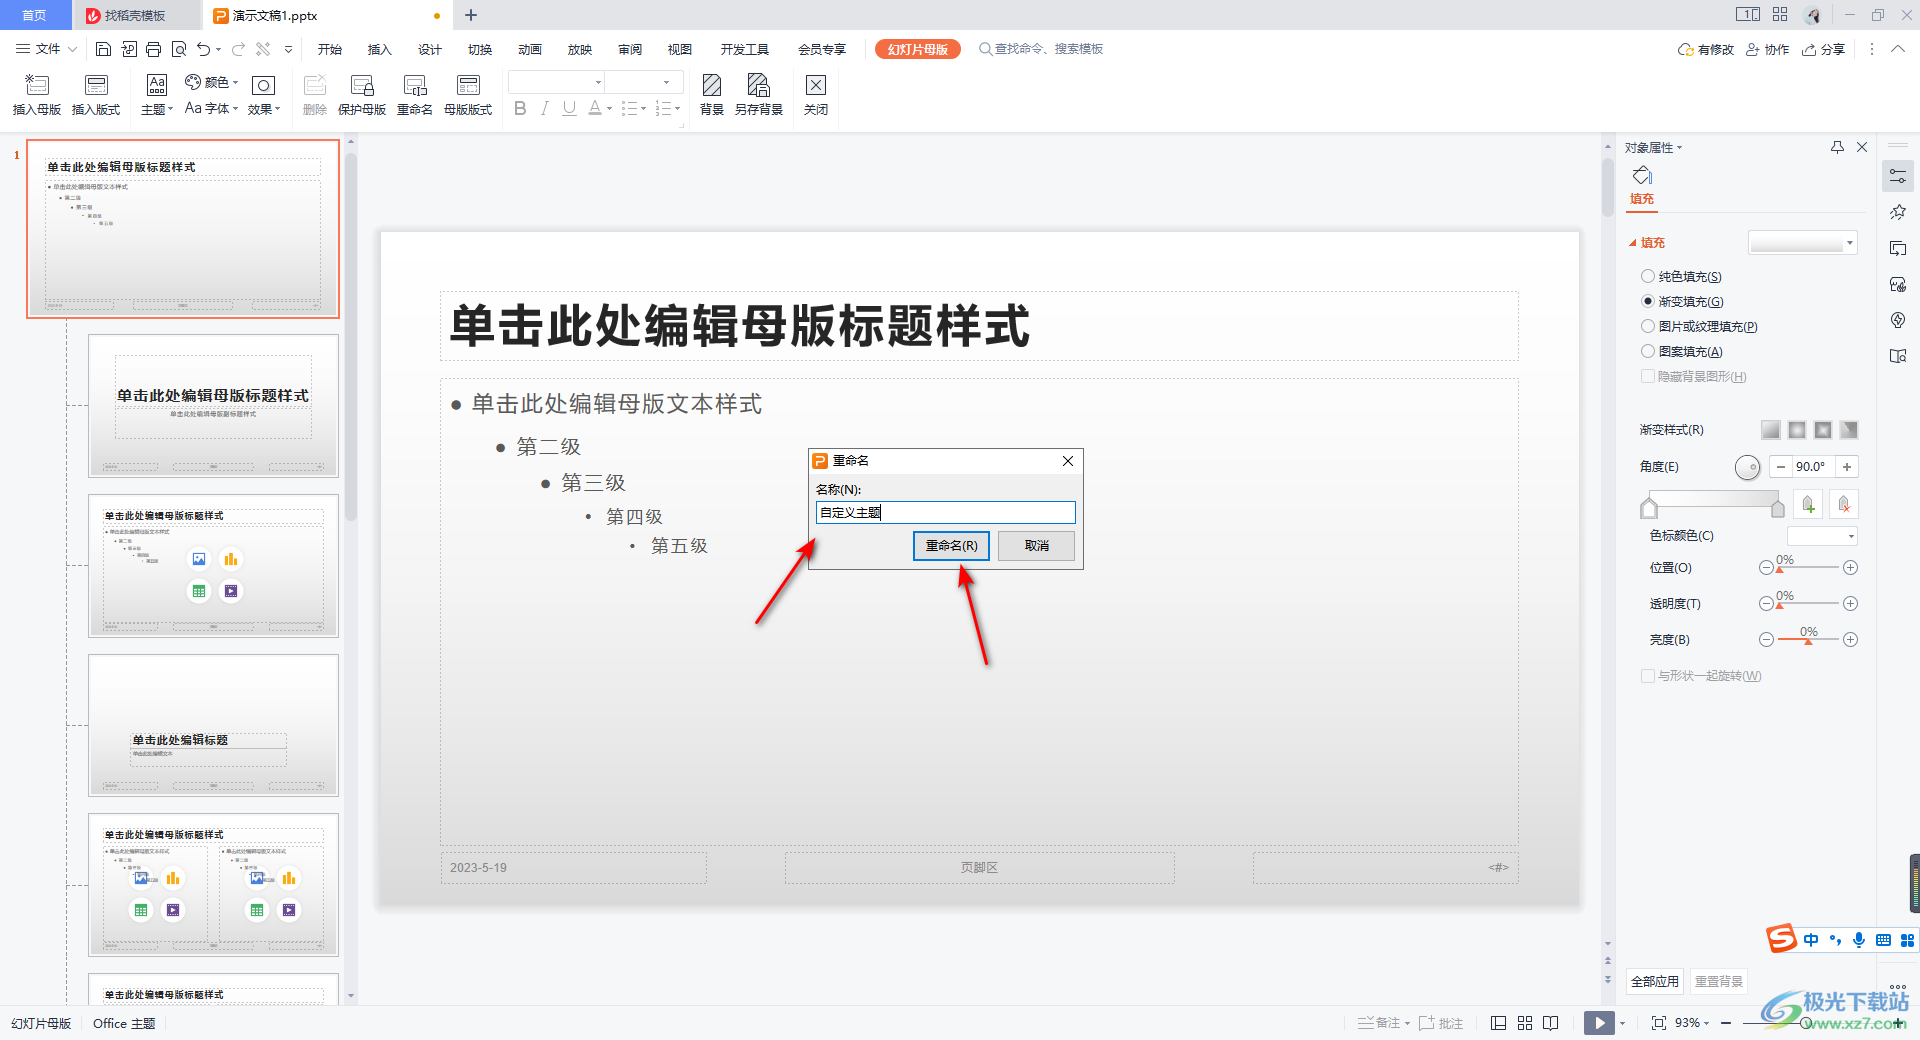This screenshot has height=1040, width=1920.
Task: Click Apply to All (全部应用) button
Action: (1655, 982)
